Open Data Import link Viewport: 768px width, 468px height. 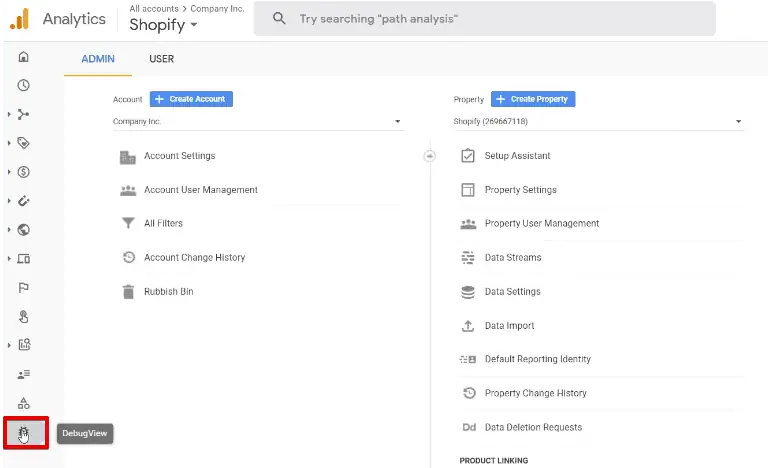pos(509,326)
